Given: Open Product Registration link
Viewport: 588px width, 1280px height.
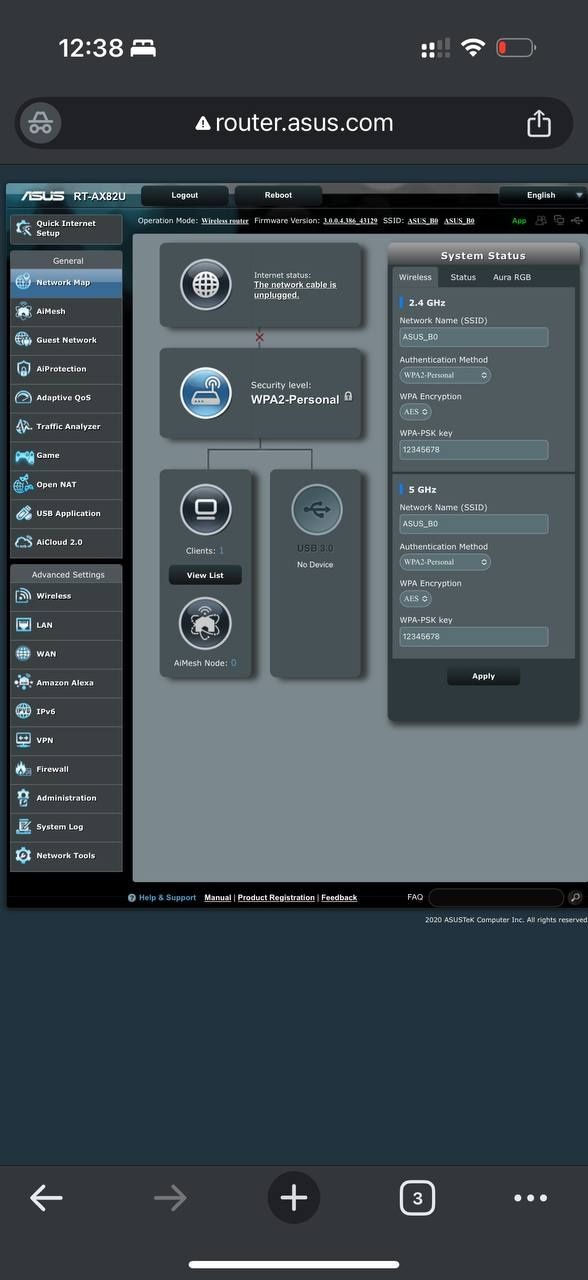Looking at the screenshot, I should [x=276, y=898].
